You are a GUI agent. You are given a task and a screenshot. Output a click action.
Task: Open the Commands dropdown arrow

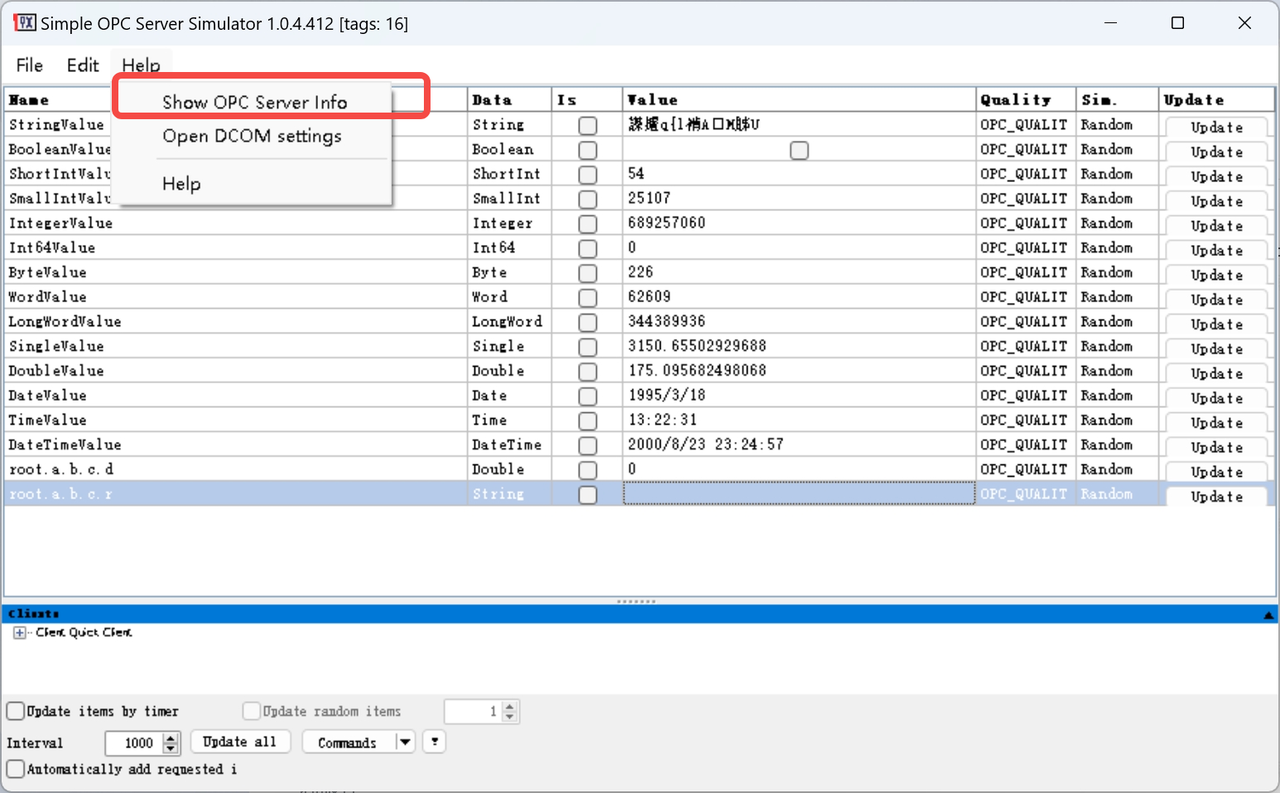click(x=404, y=742)
